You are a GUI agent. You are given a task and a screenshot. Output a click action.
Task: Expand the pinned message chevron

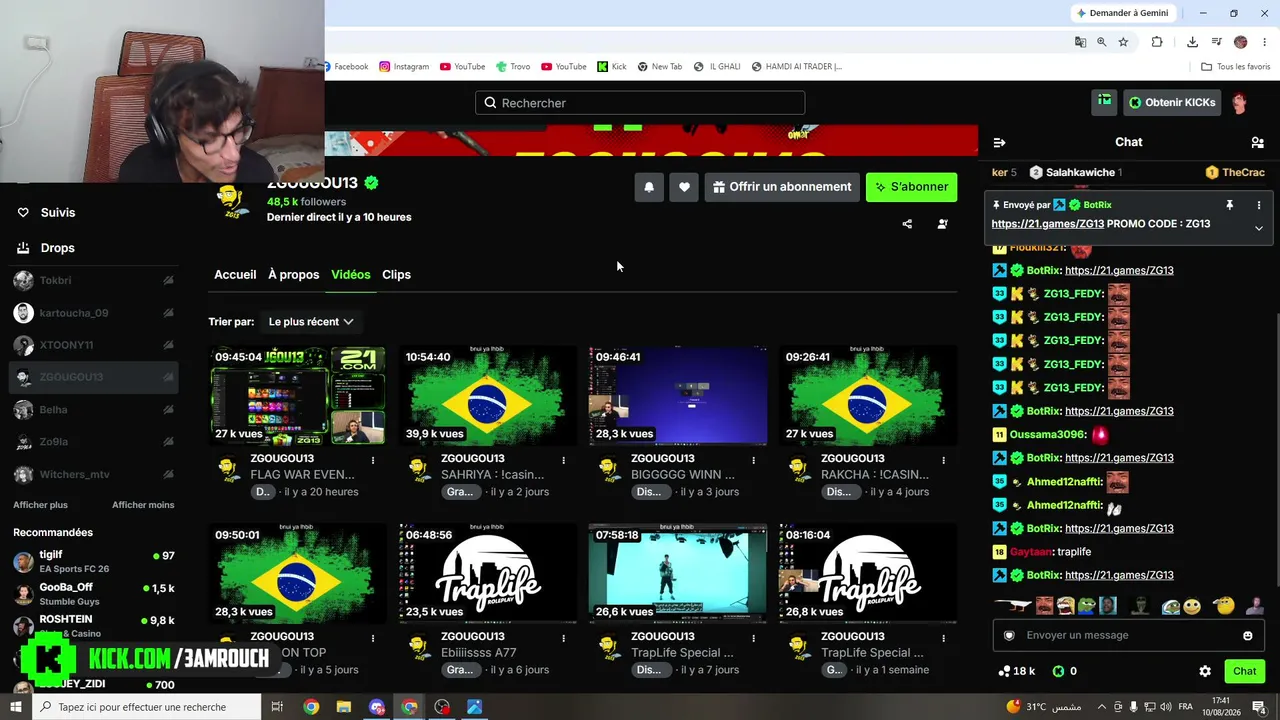[x=1259, y=228]
